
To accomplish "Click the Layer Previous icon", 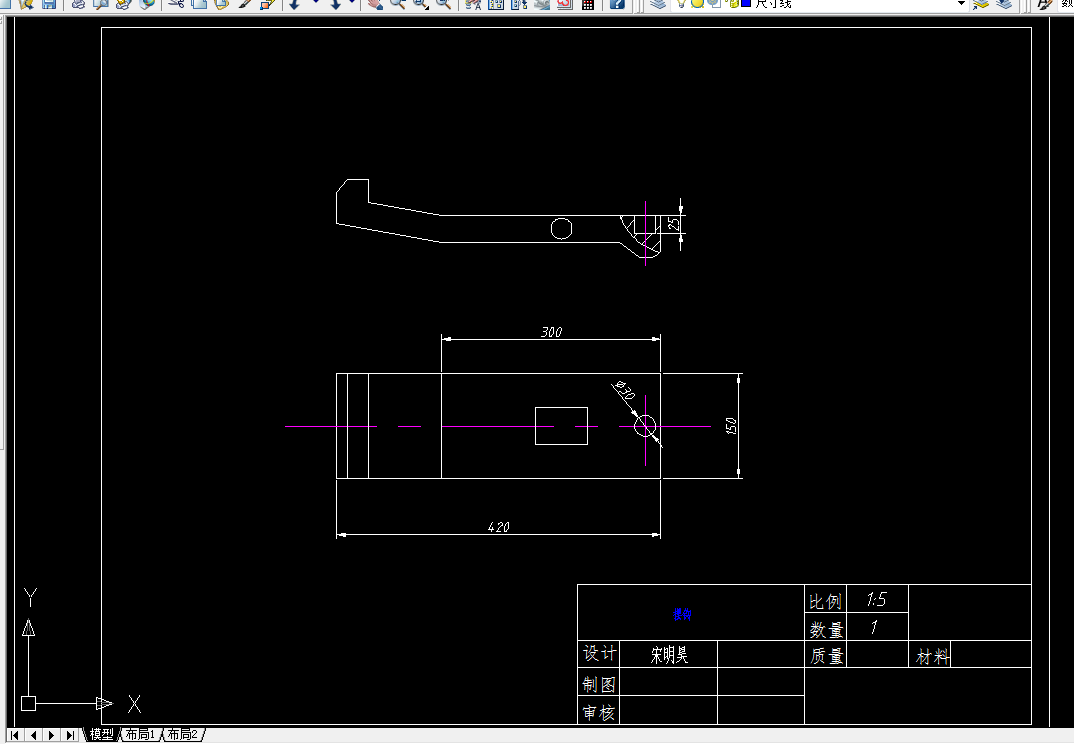I will [1004, 3].
